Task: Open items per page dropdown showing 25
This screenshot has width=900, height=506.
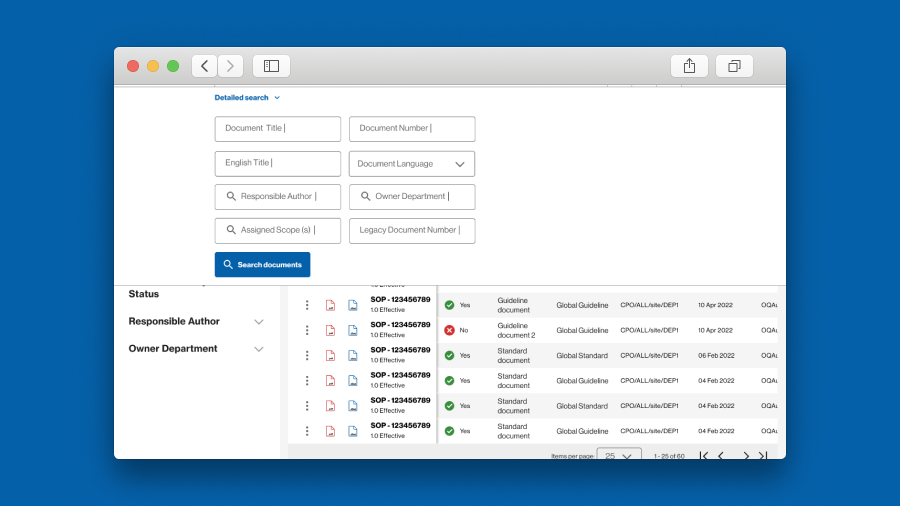Action: [619, 455]
